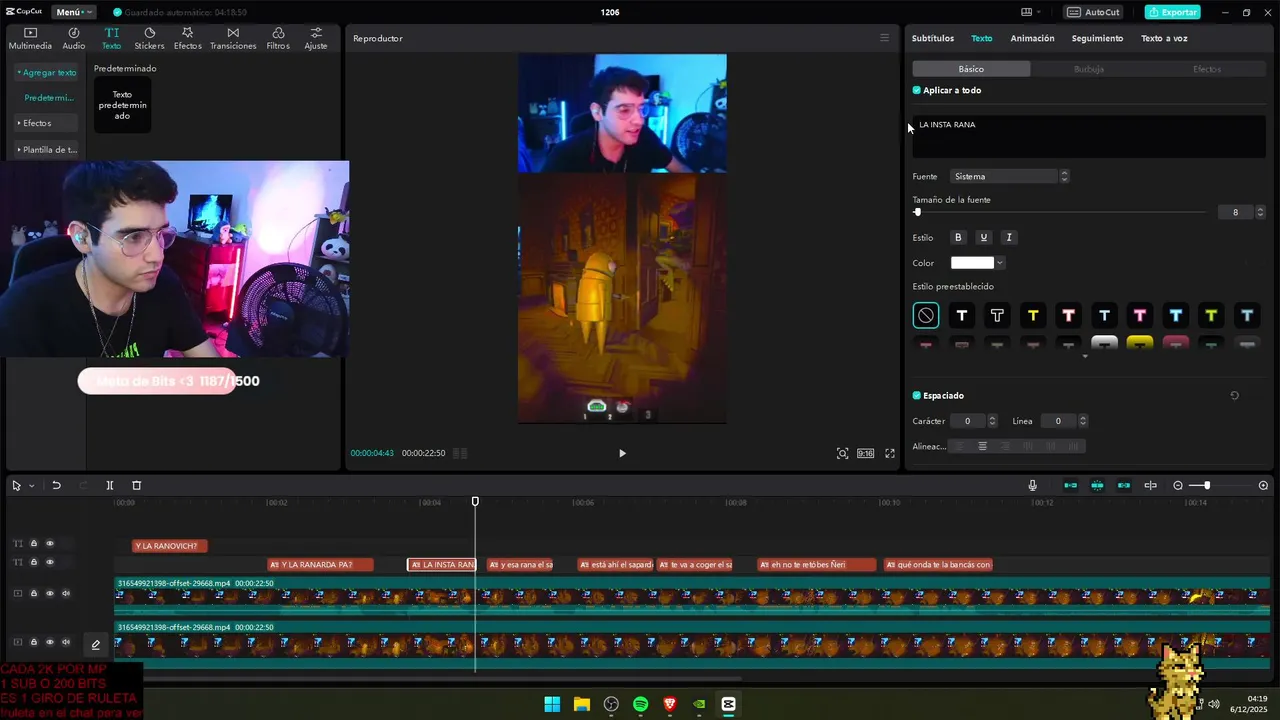Adjust the Carácter spacing stepper
This screenshot has width=1280, height=720.
pyautogui.click(x=992, y=421)
